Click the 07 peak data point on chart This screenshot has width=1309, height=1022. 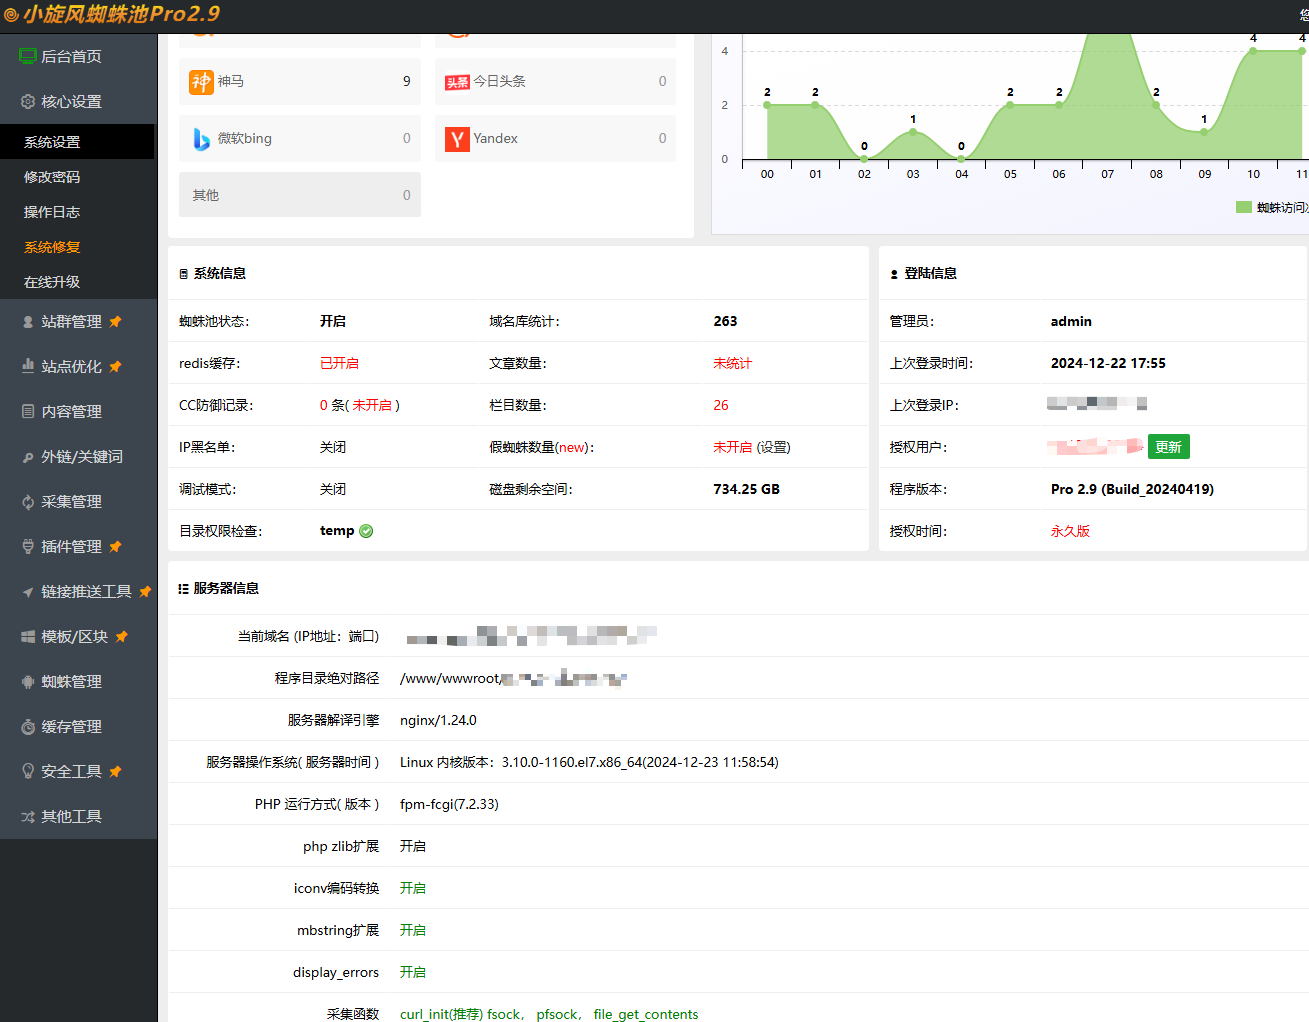coord(1107,36)
